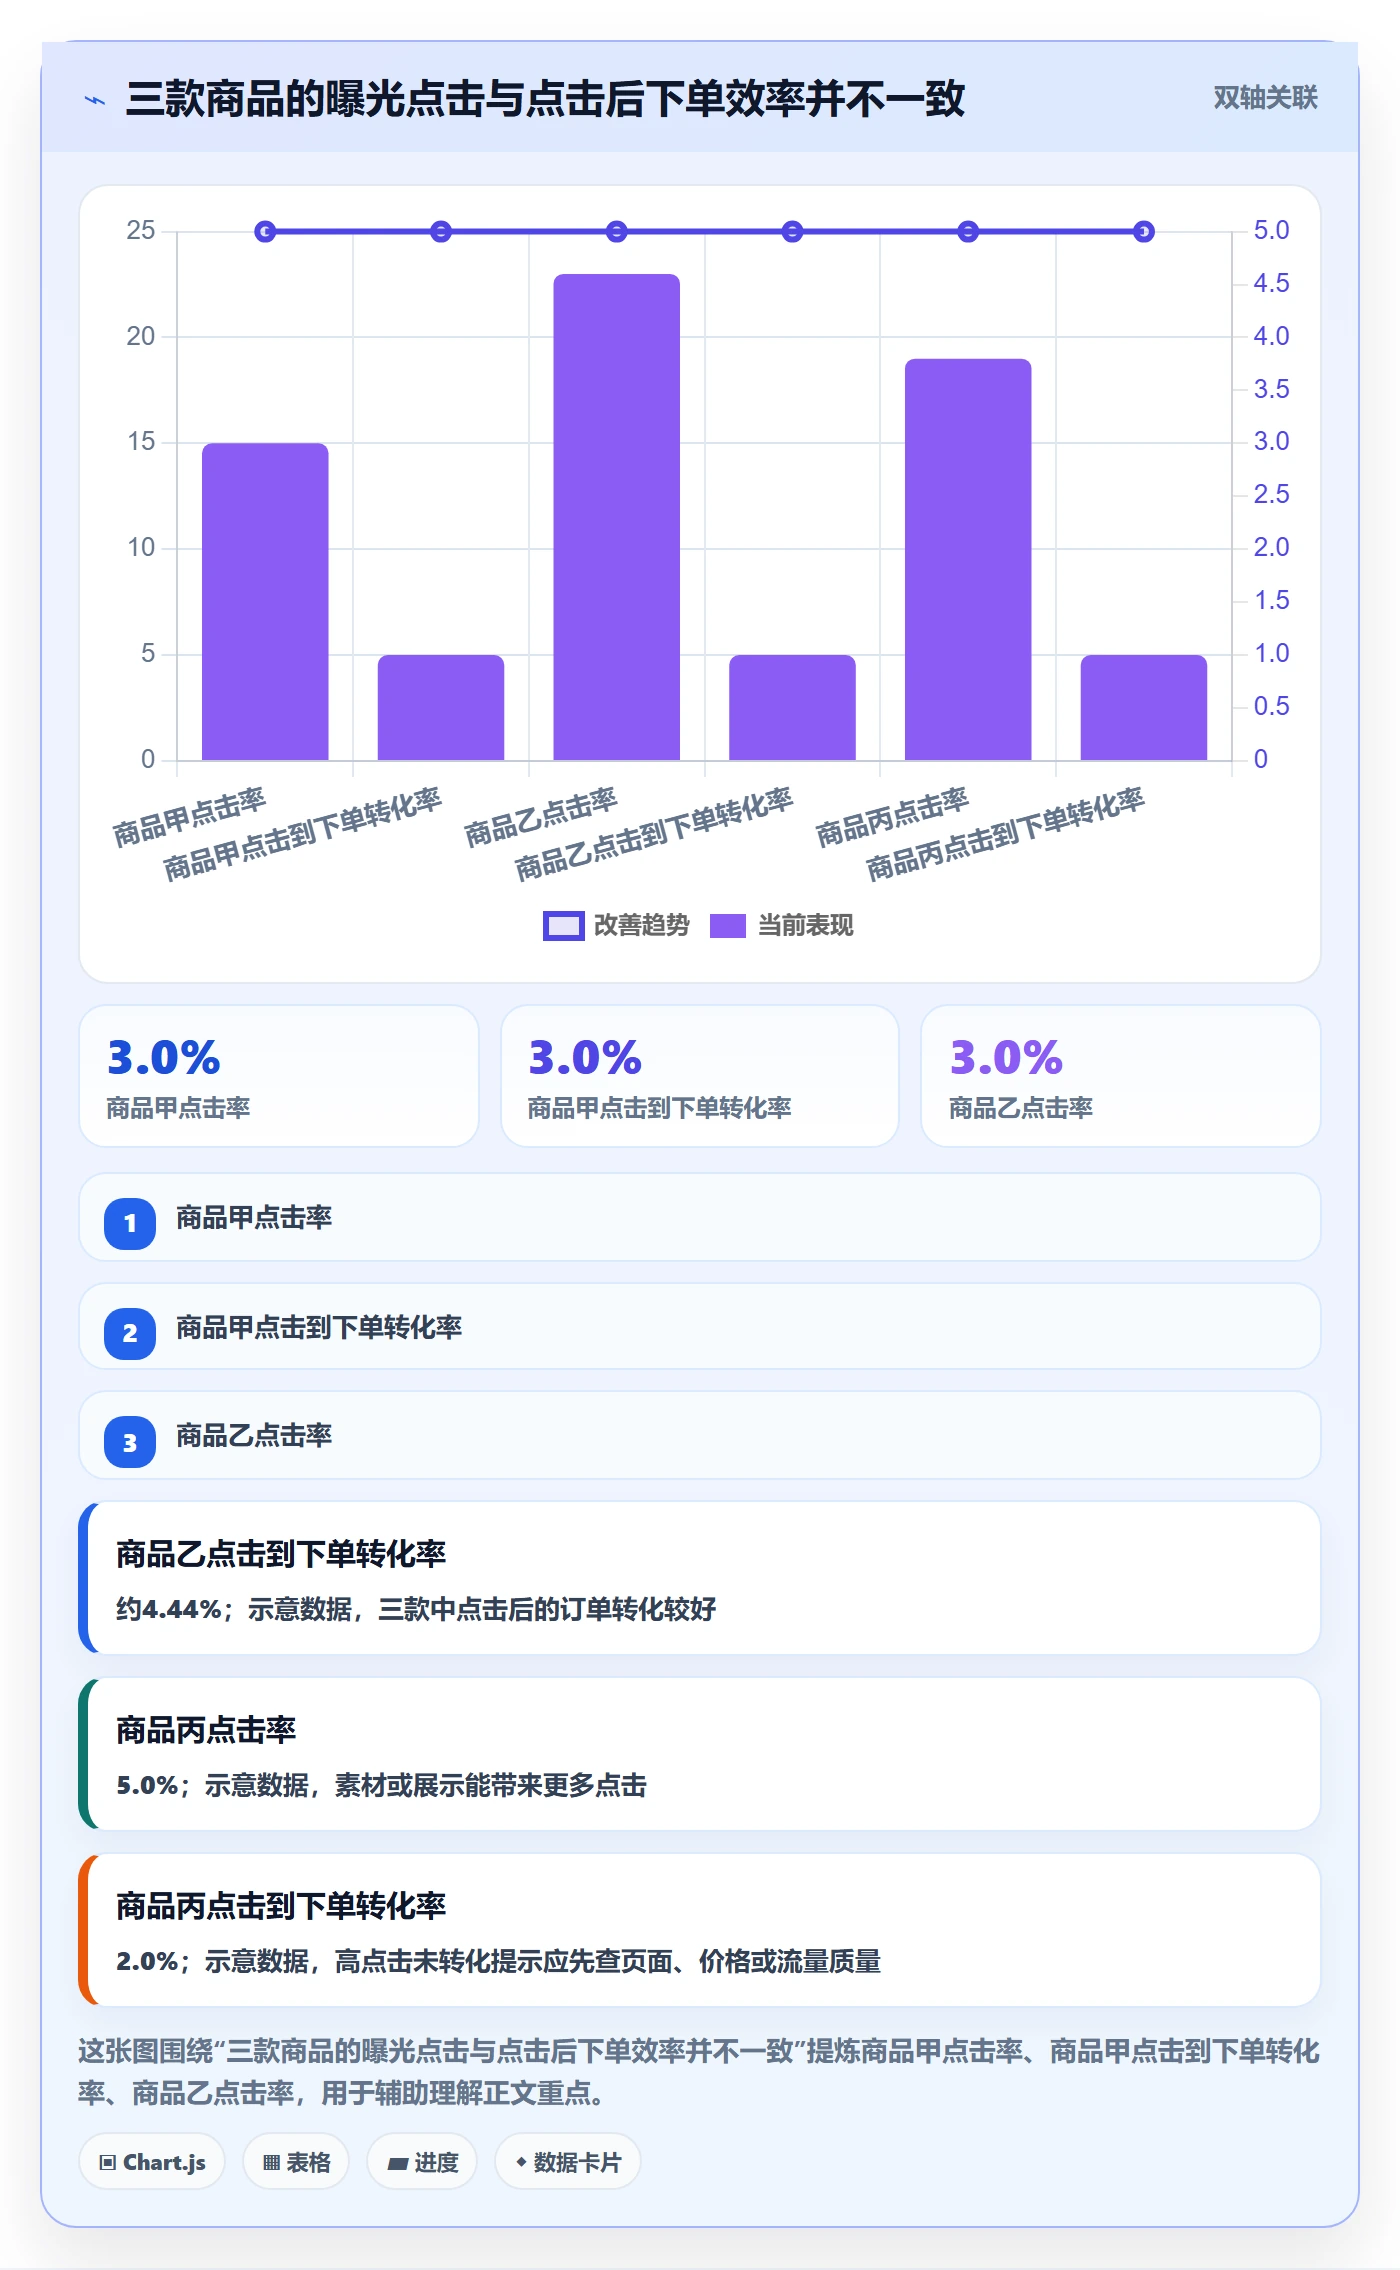1400x2270 pixels.
Task: Click the 商品甲点击率 bar in chart
Action: point(265,601)
